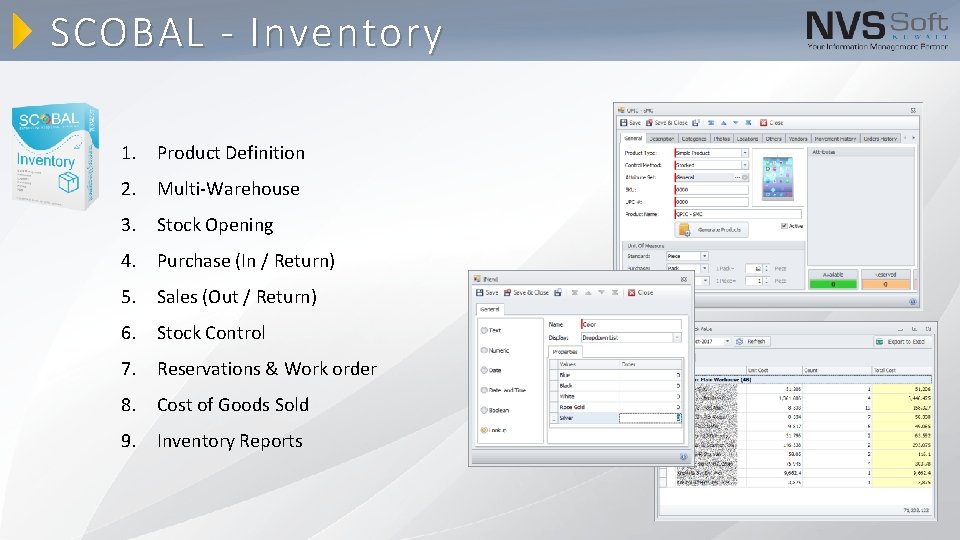Click help icon at product window bottom

tap(912, 302)
